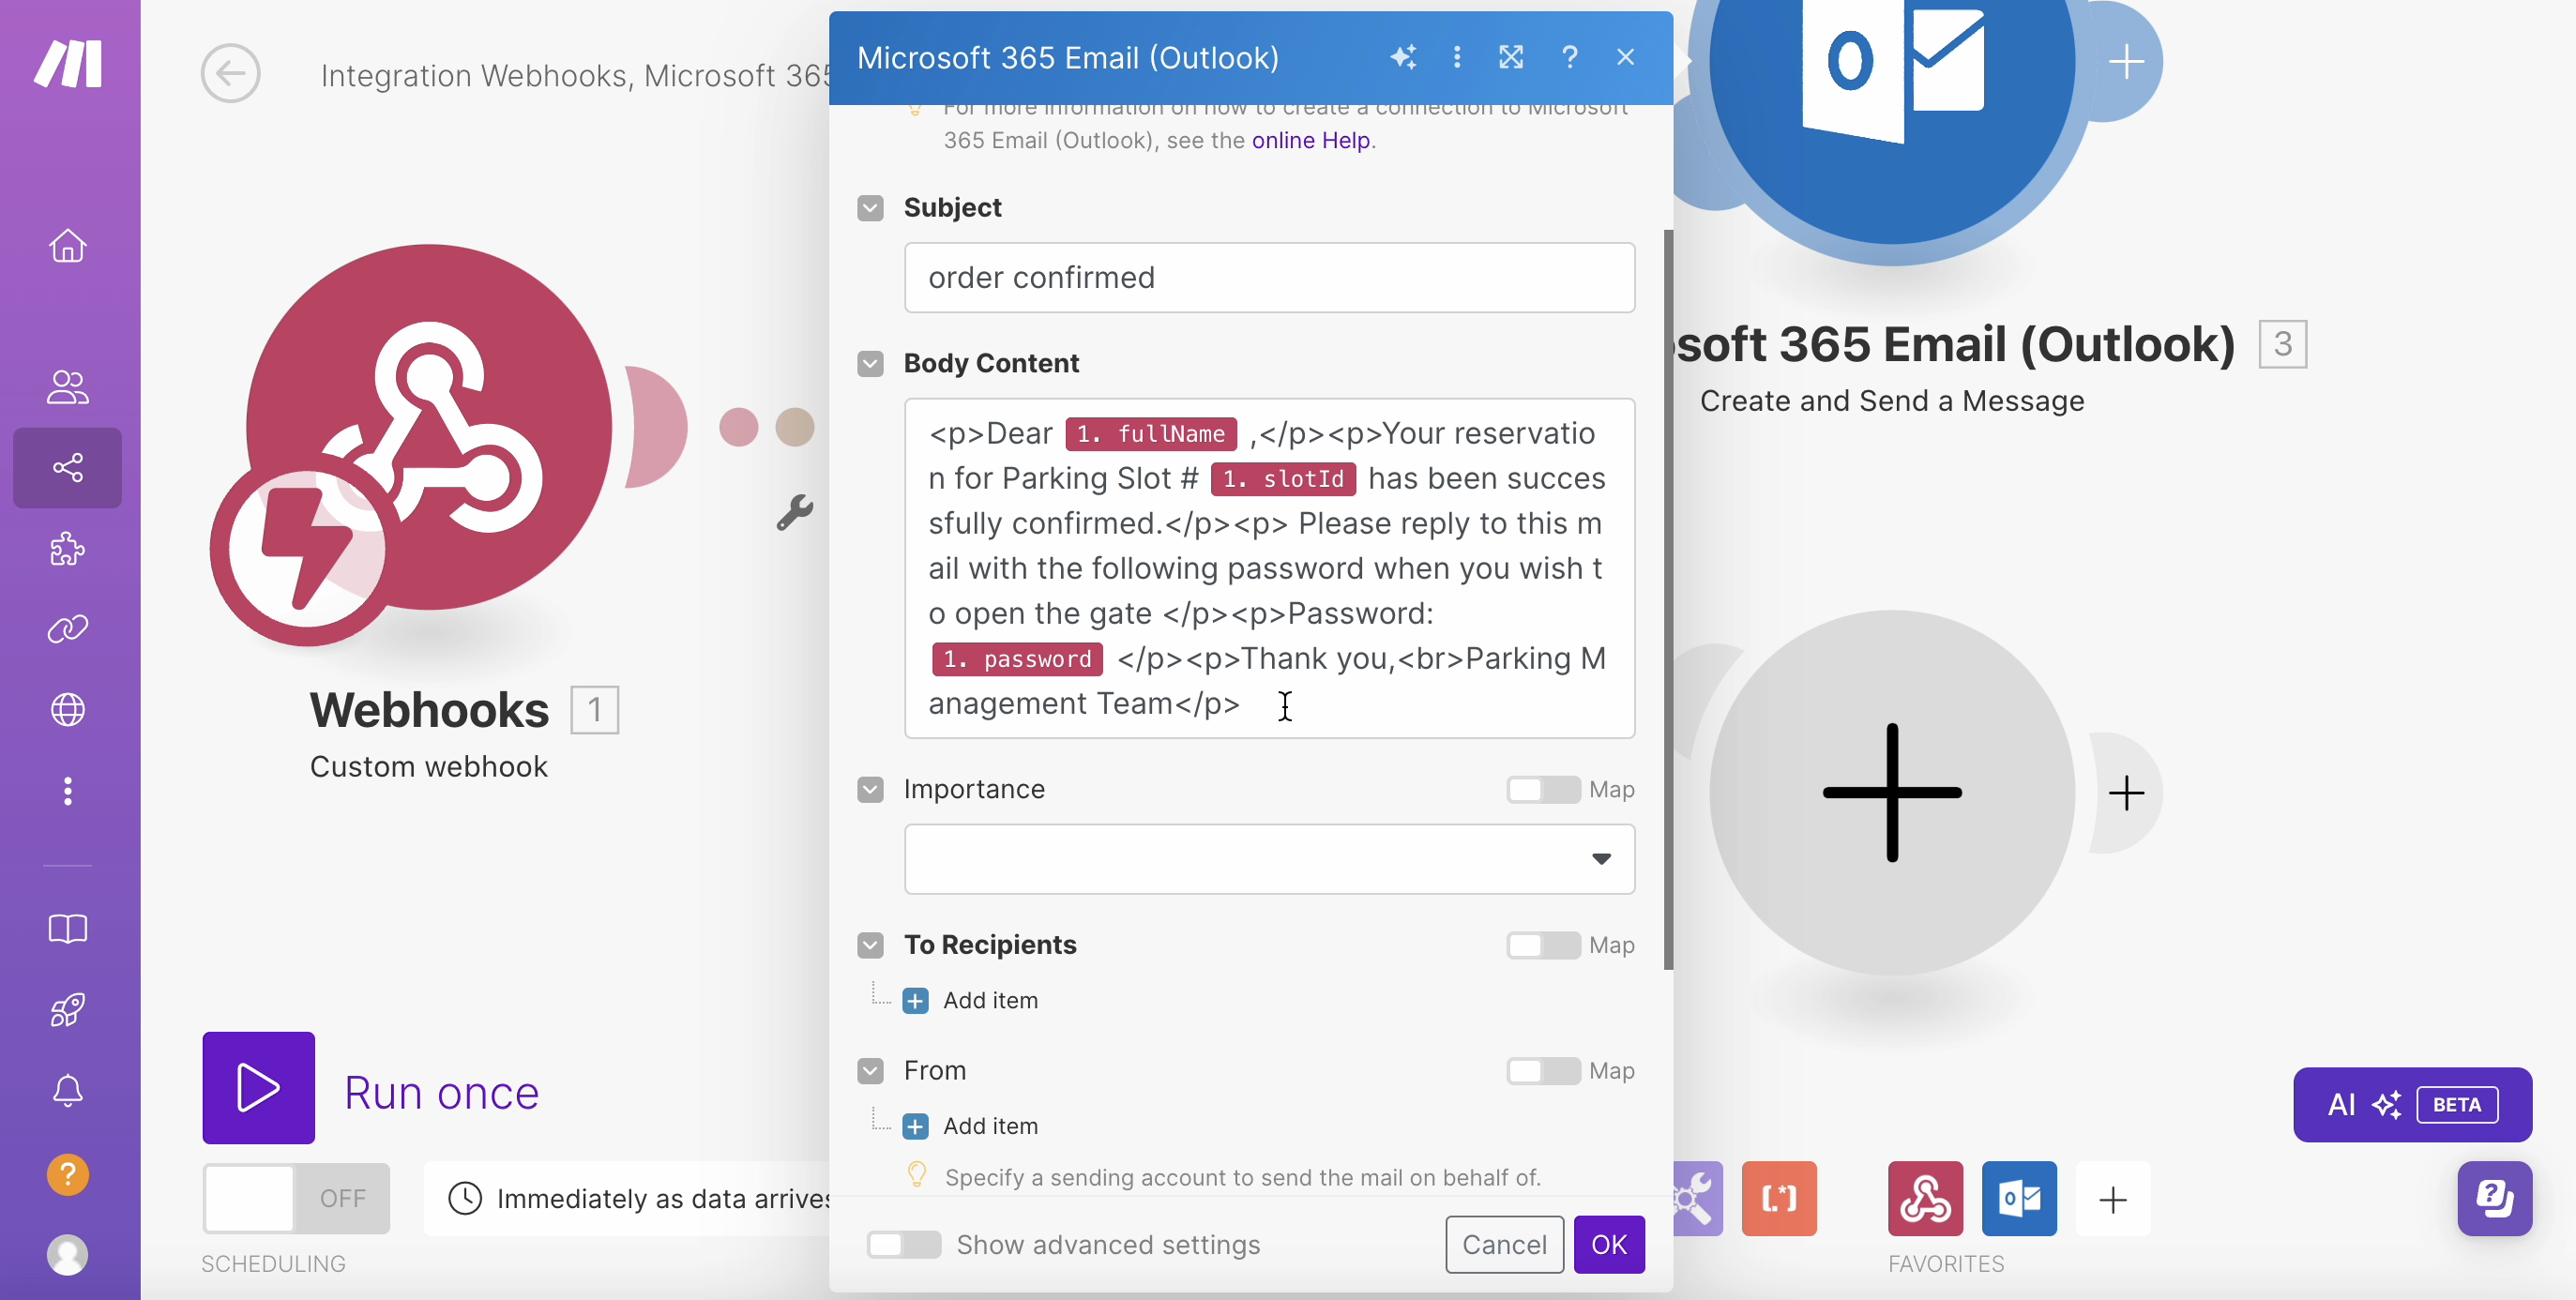Open the AI BETA assistant button
This screenshot has height=1300, width=2576.
[x=2412, y=1104]
